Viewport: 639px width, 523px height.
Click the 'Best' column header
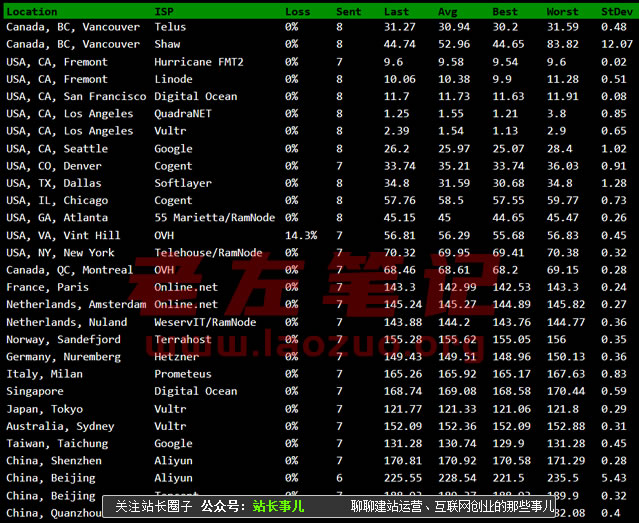click(x=505, y=12)
